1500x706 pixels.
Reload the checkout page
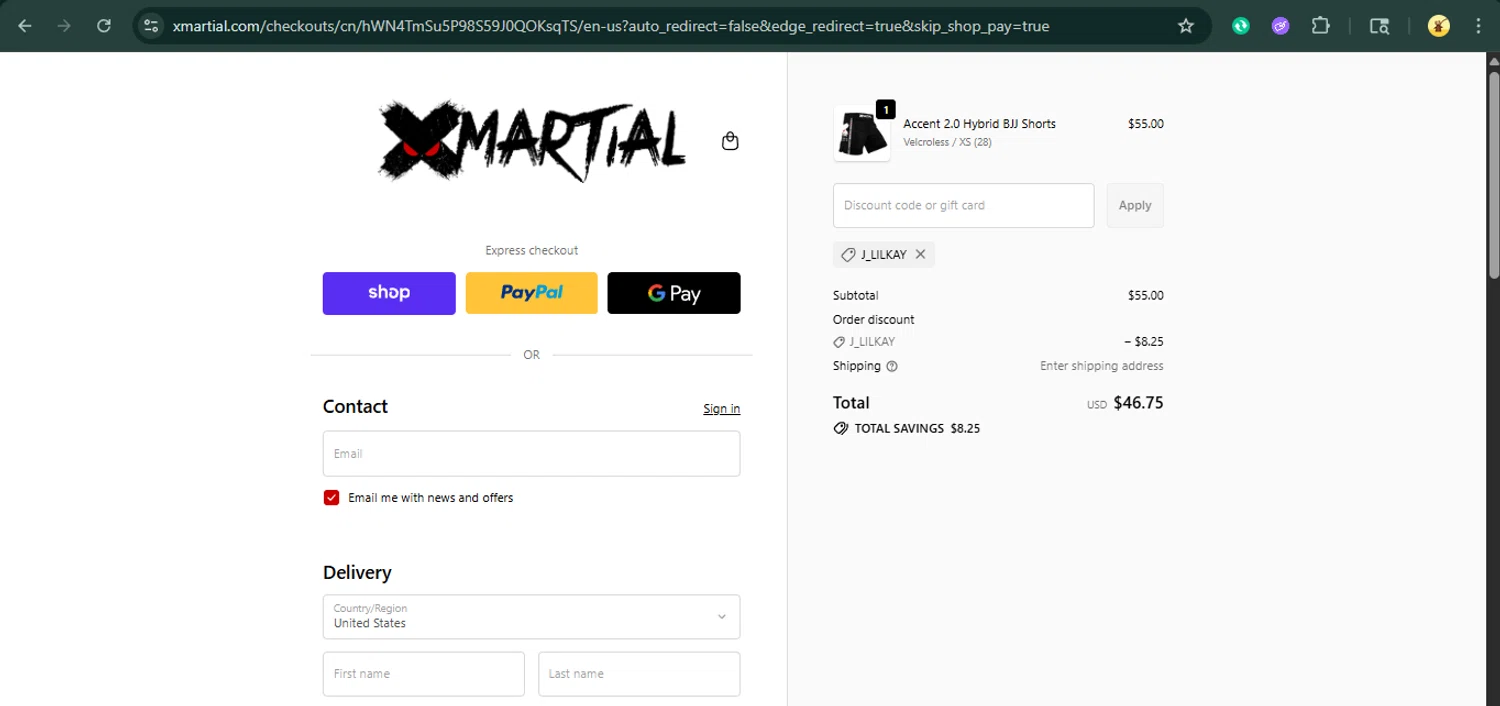pos(104,26)
